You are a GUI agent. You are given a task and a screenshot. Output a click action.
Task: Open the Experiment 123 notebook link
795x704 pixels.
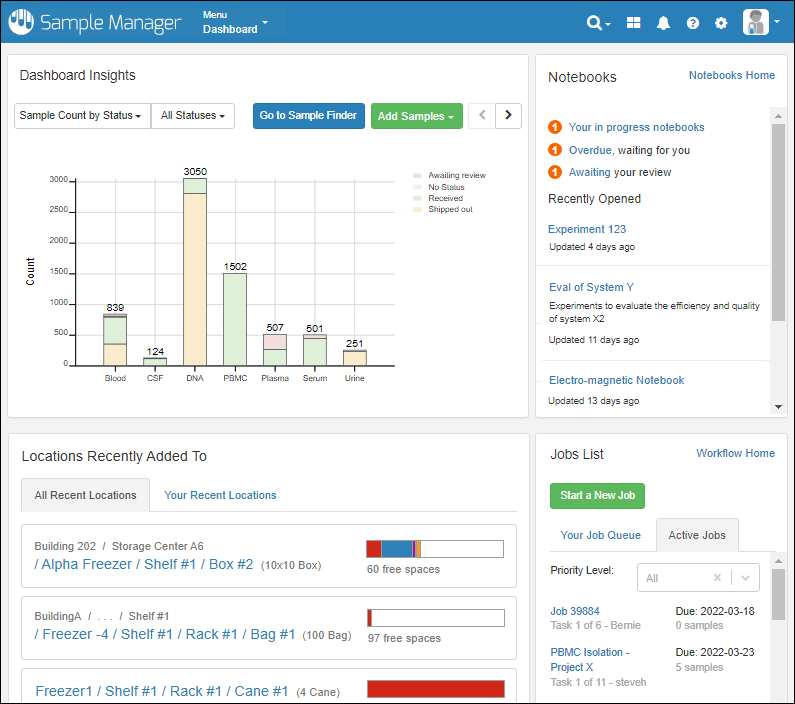587,229
